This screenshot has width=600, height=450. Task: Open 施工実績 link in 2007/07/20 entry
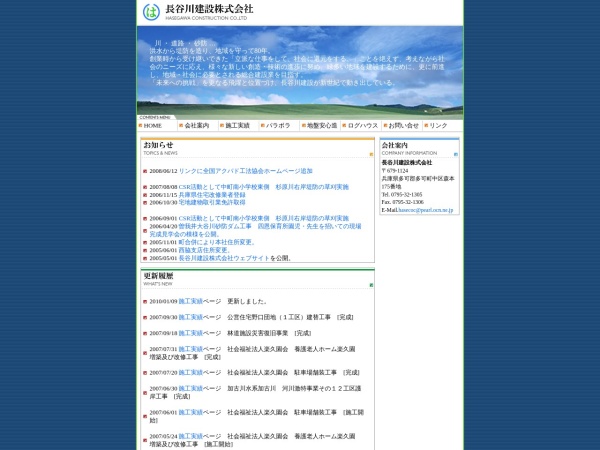(x=191, y=372)
